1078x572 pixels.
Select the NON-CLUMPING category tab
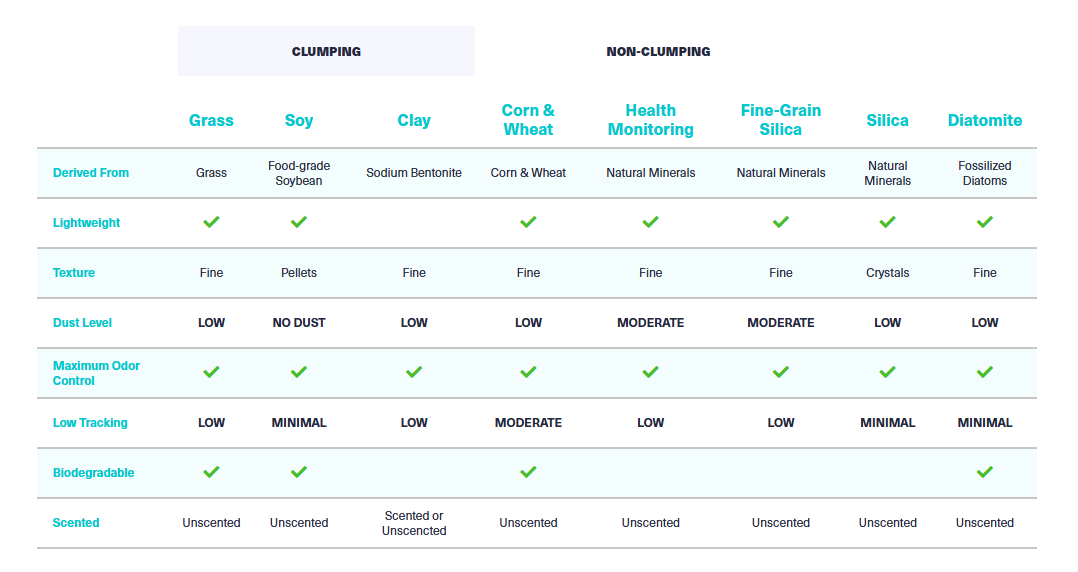pyautogui.click(x=658, y=52)
